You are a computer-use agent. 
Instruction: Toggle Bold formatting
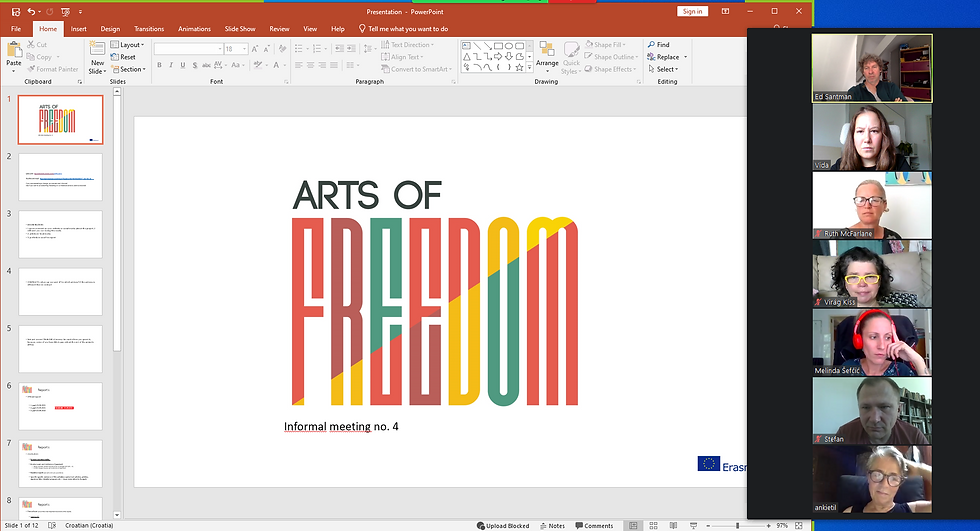(159, 65)
